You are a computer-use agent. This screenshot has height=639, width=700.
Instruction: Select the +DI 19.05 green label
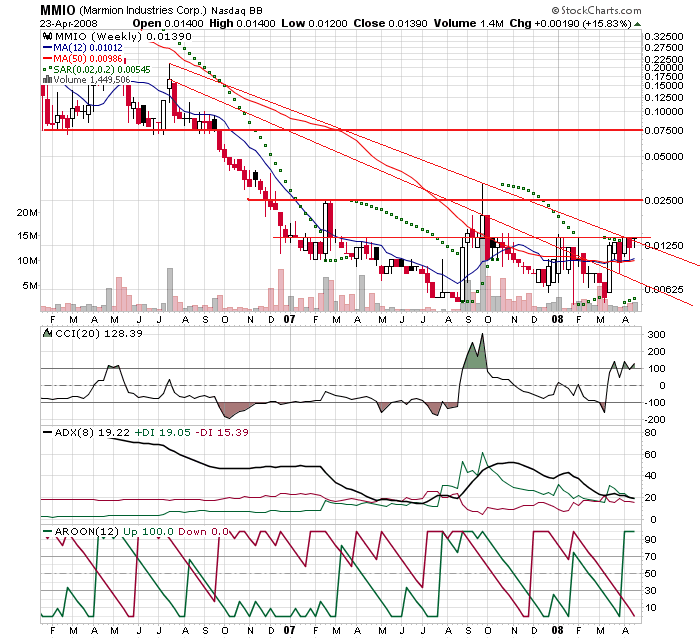pyautogui.click(x=162, y=432)
